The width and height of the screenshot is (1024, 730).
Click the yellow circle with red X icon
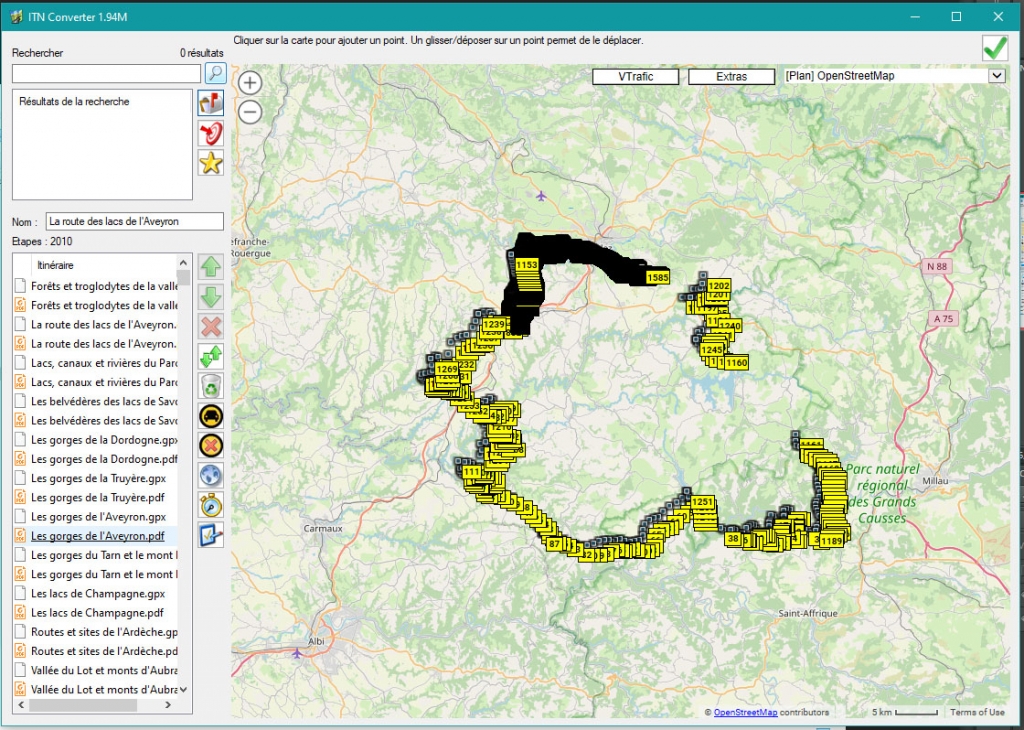(x=211, y=446)
